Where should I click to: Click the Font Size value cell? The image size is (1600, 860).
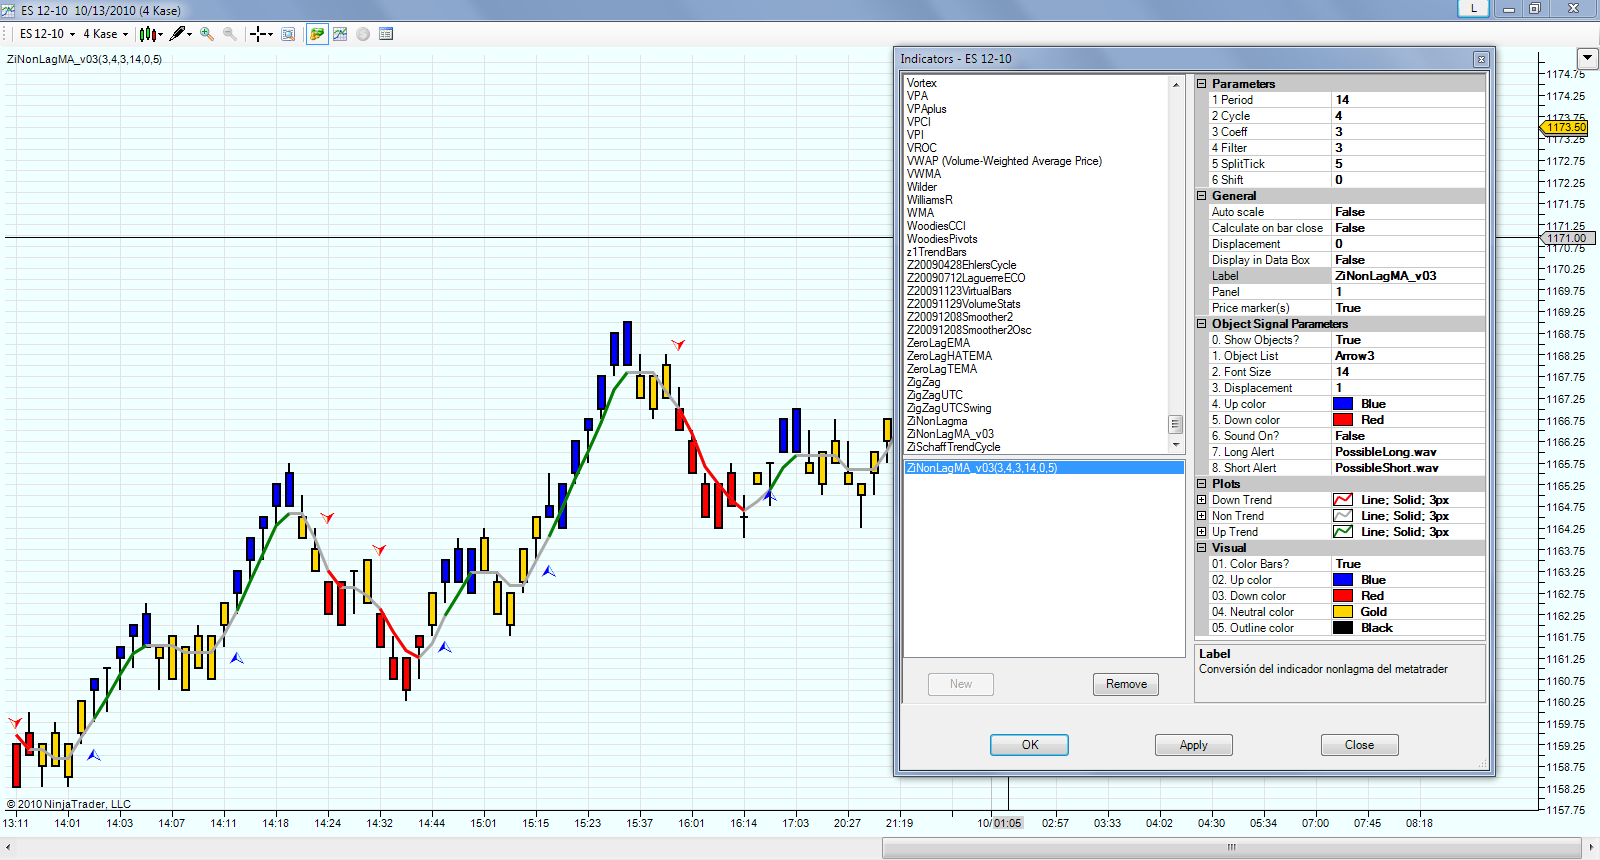point(1408,372)
